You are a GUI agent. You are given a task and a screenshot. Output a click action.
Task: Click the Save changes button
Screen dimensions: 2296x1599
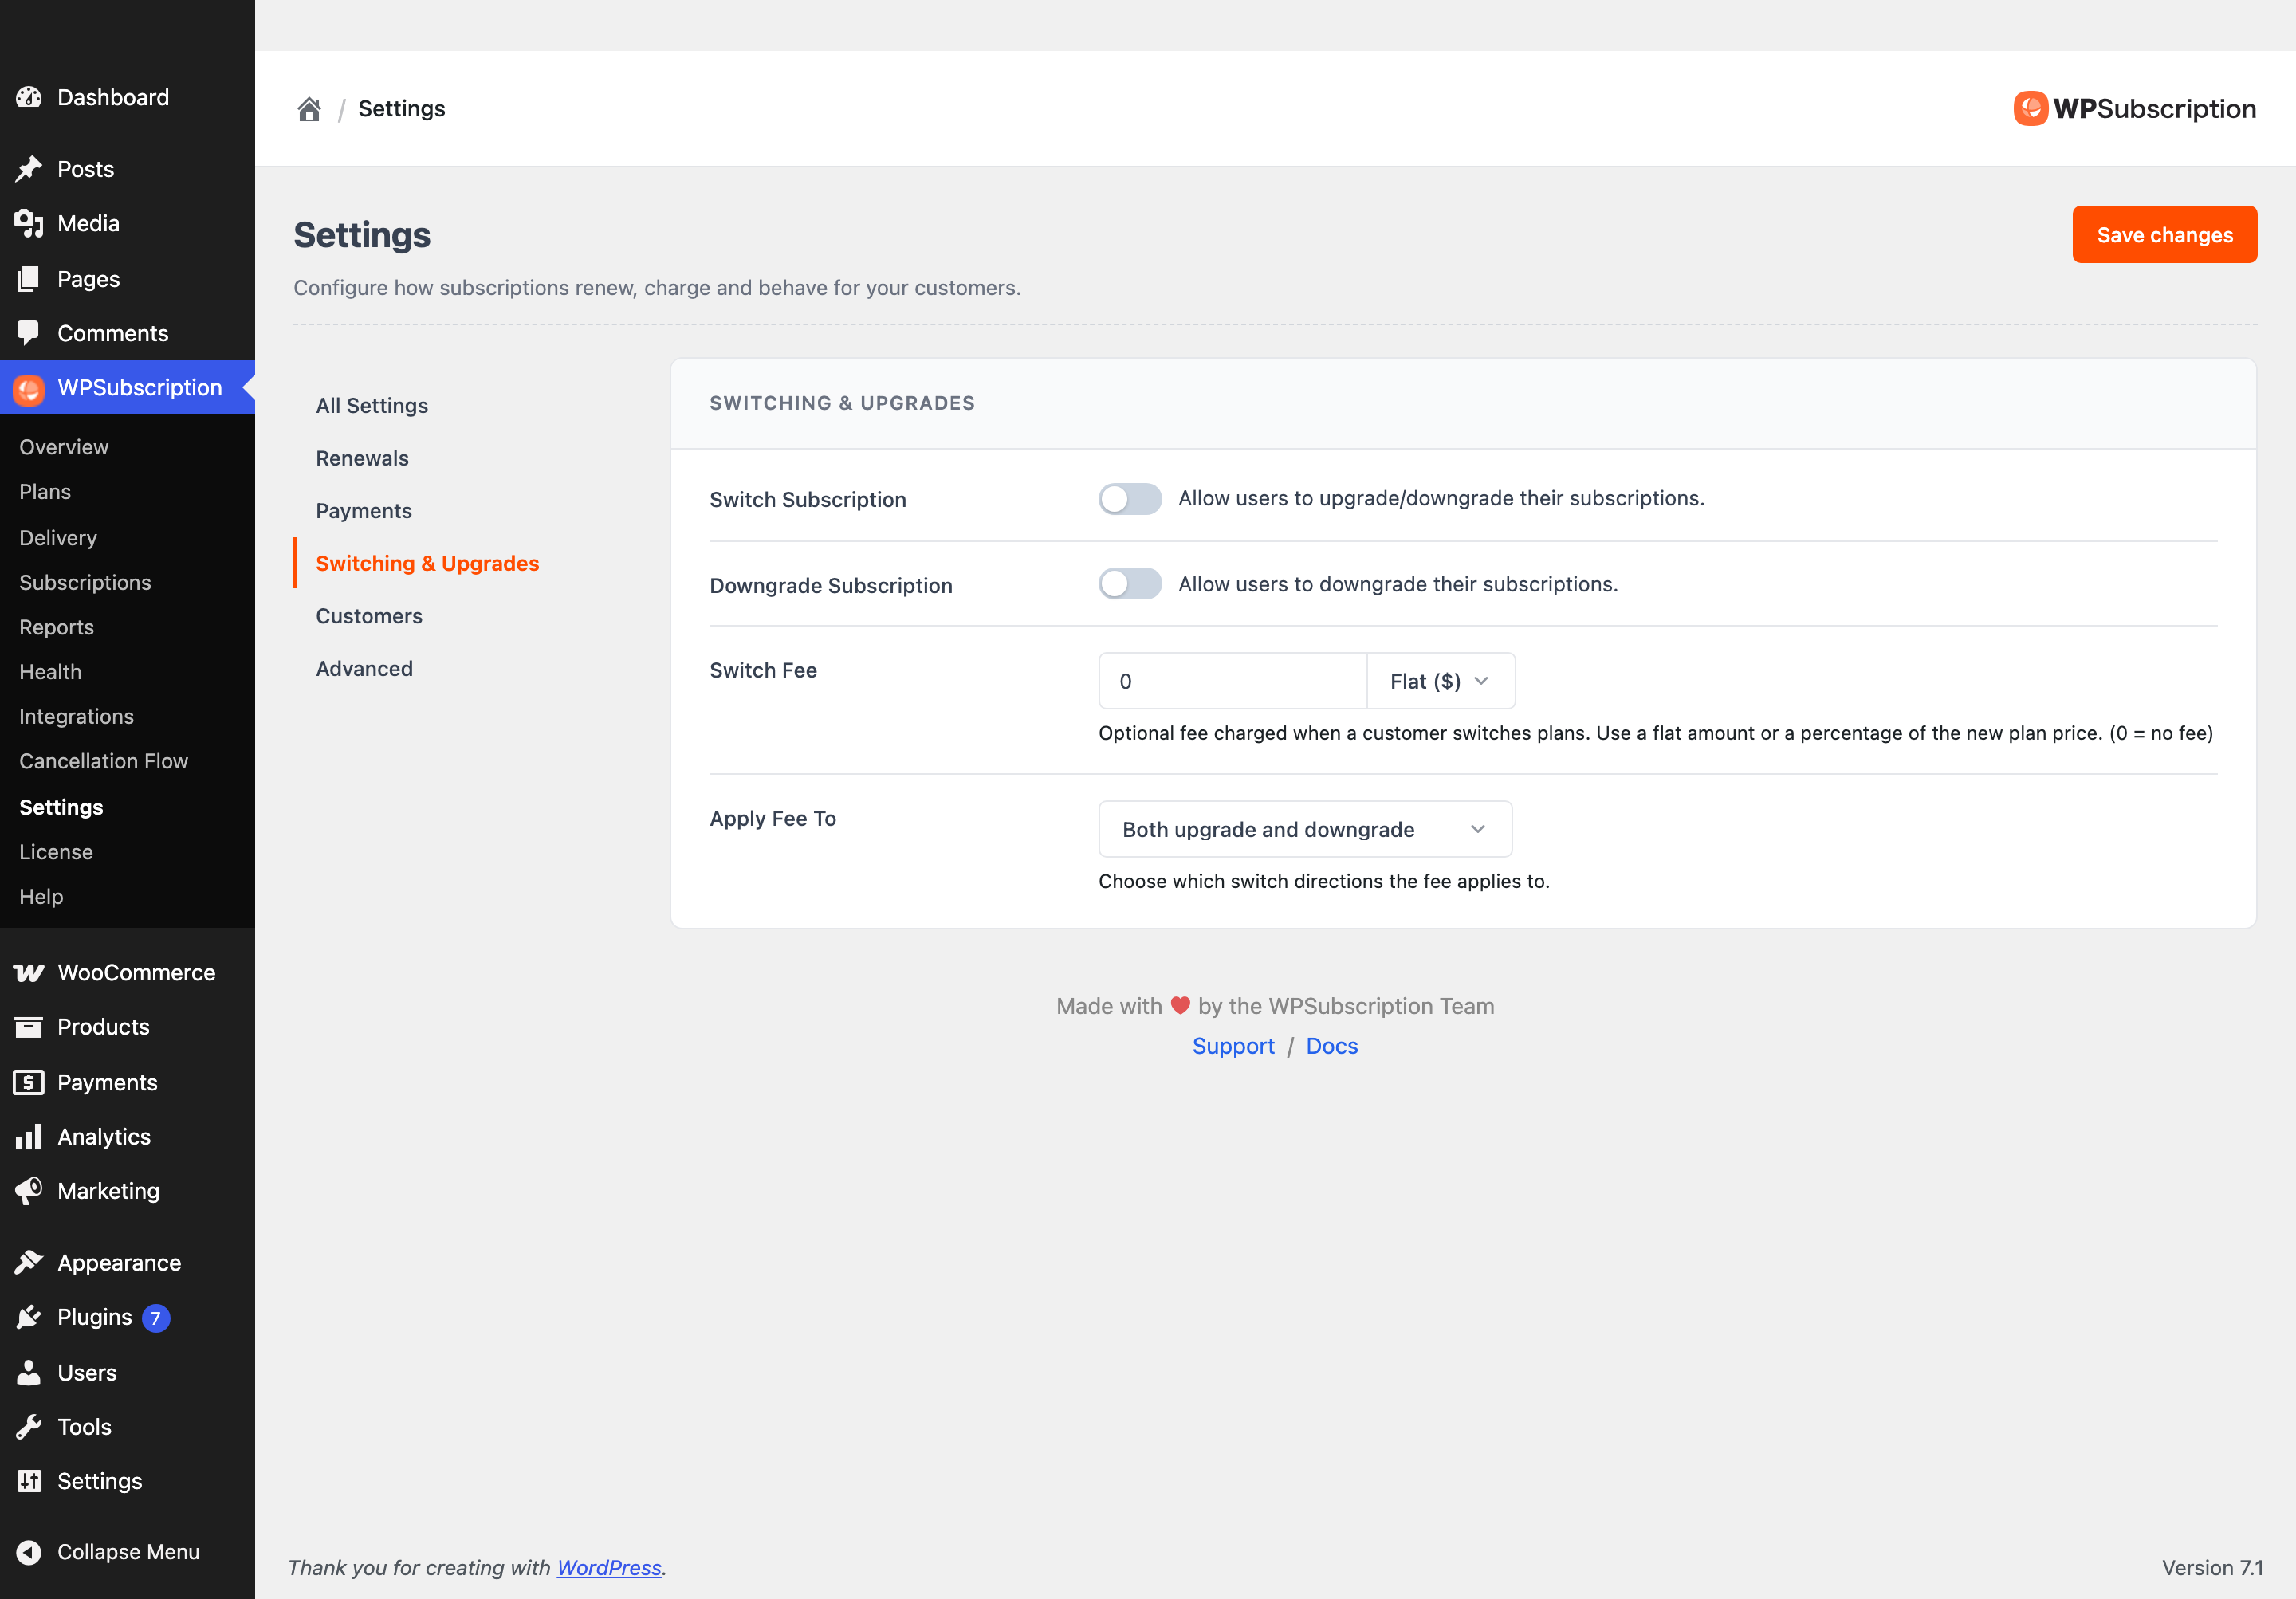tap(2164, 235)
